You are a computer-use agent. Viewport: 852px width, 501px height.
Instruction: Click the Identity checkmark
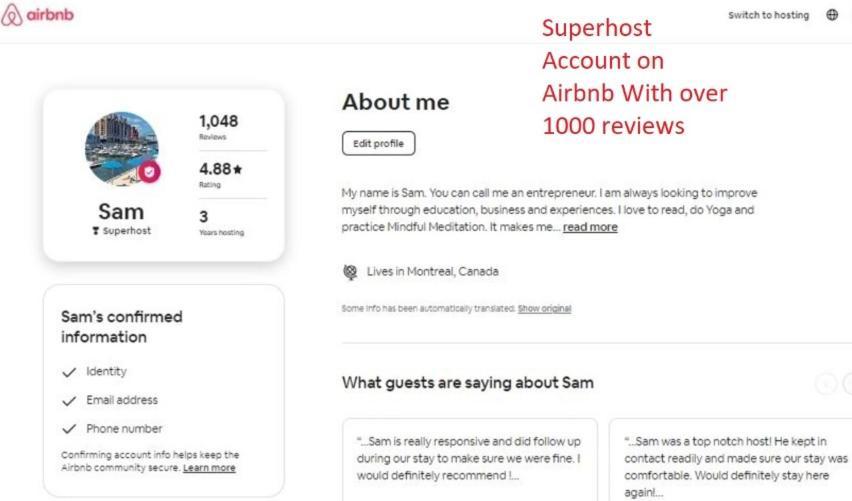tap(69, 372)
